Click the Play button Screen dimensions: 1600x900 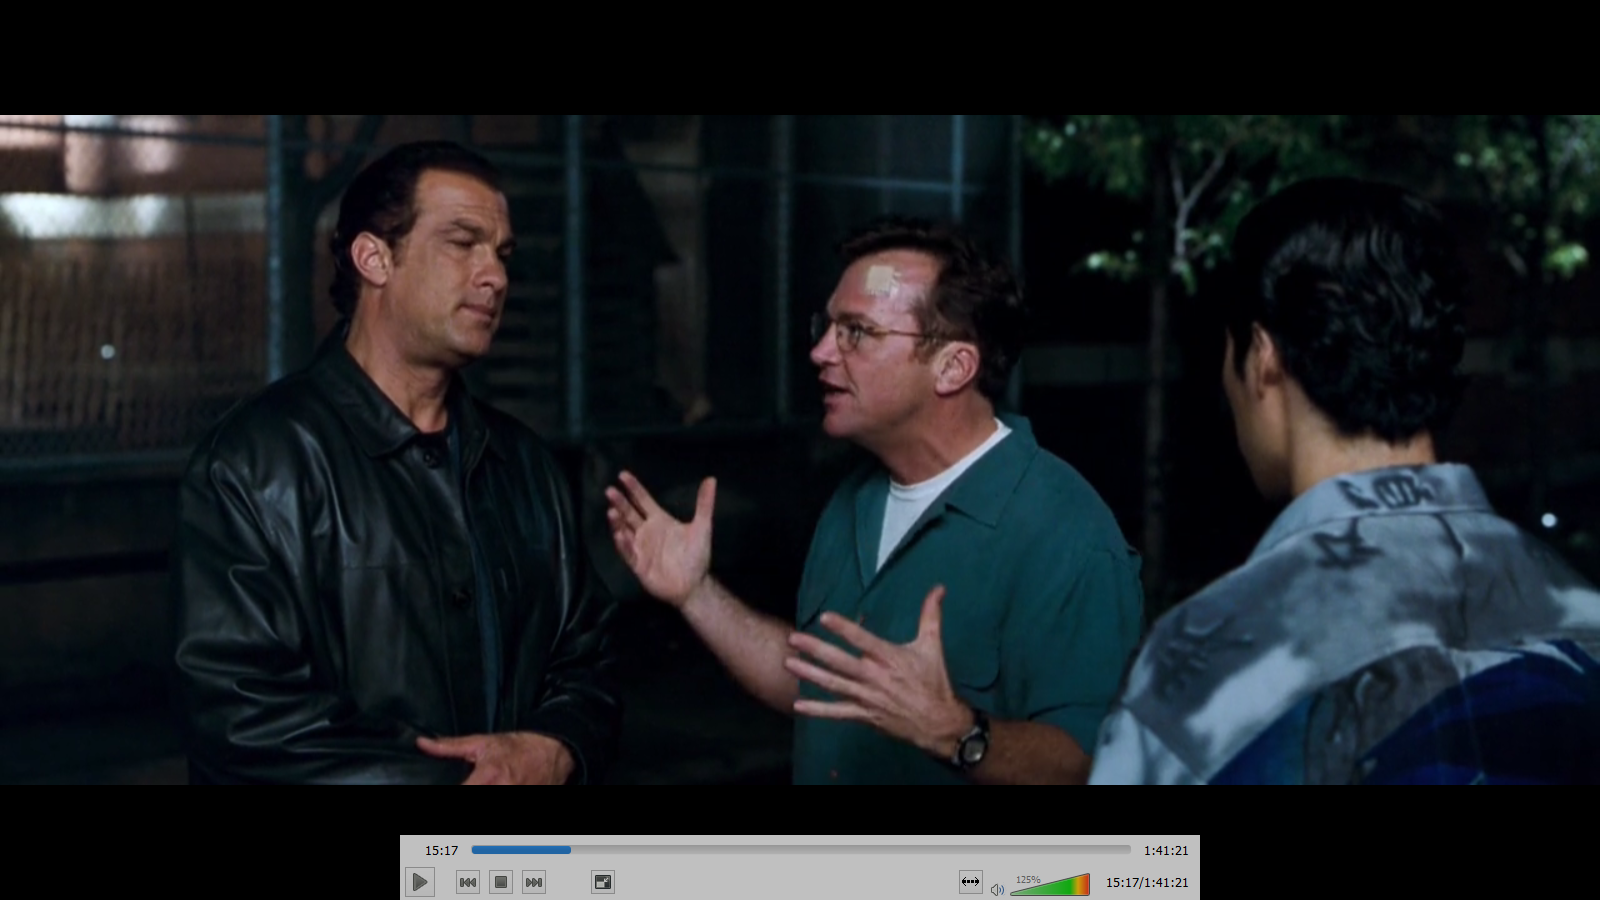(x=420, y=882)
